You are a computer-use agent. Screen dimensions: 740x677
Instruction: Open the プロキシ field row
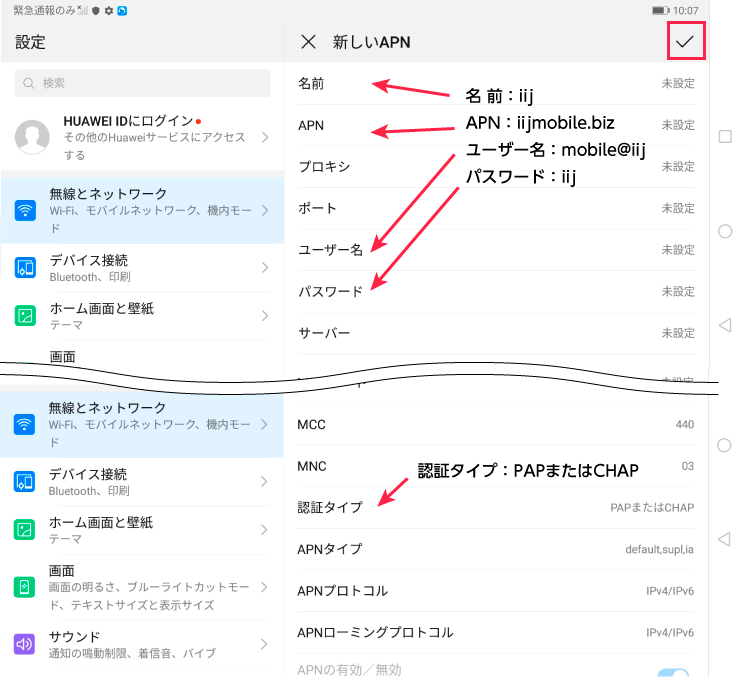(x=496, y=167)
